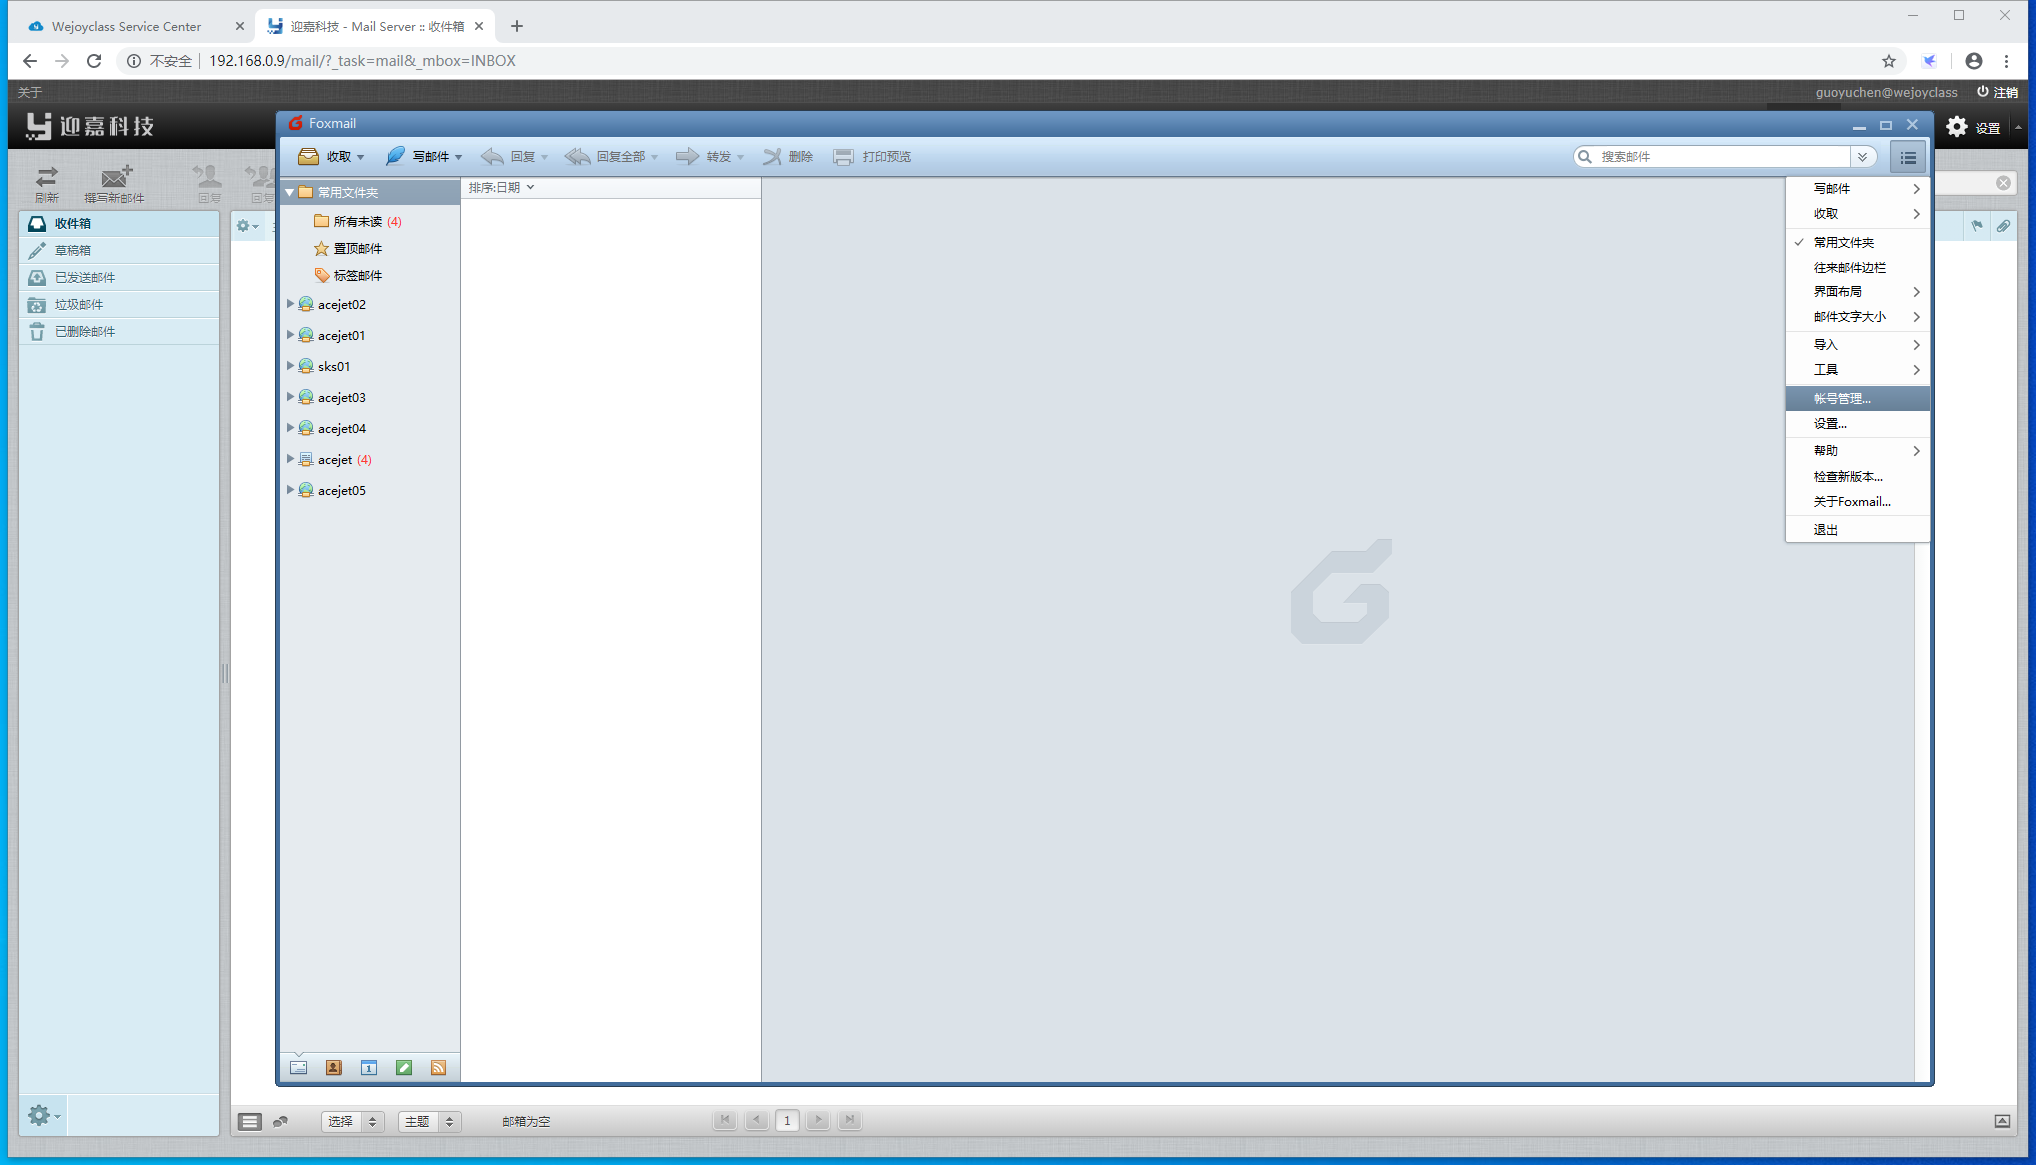
Task: Toggle 往来邮件边栏 sidebar option
Action: tap(1849, 267)
